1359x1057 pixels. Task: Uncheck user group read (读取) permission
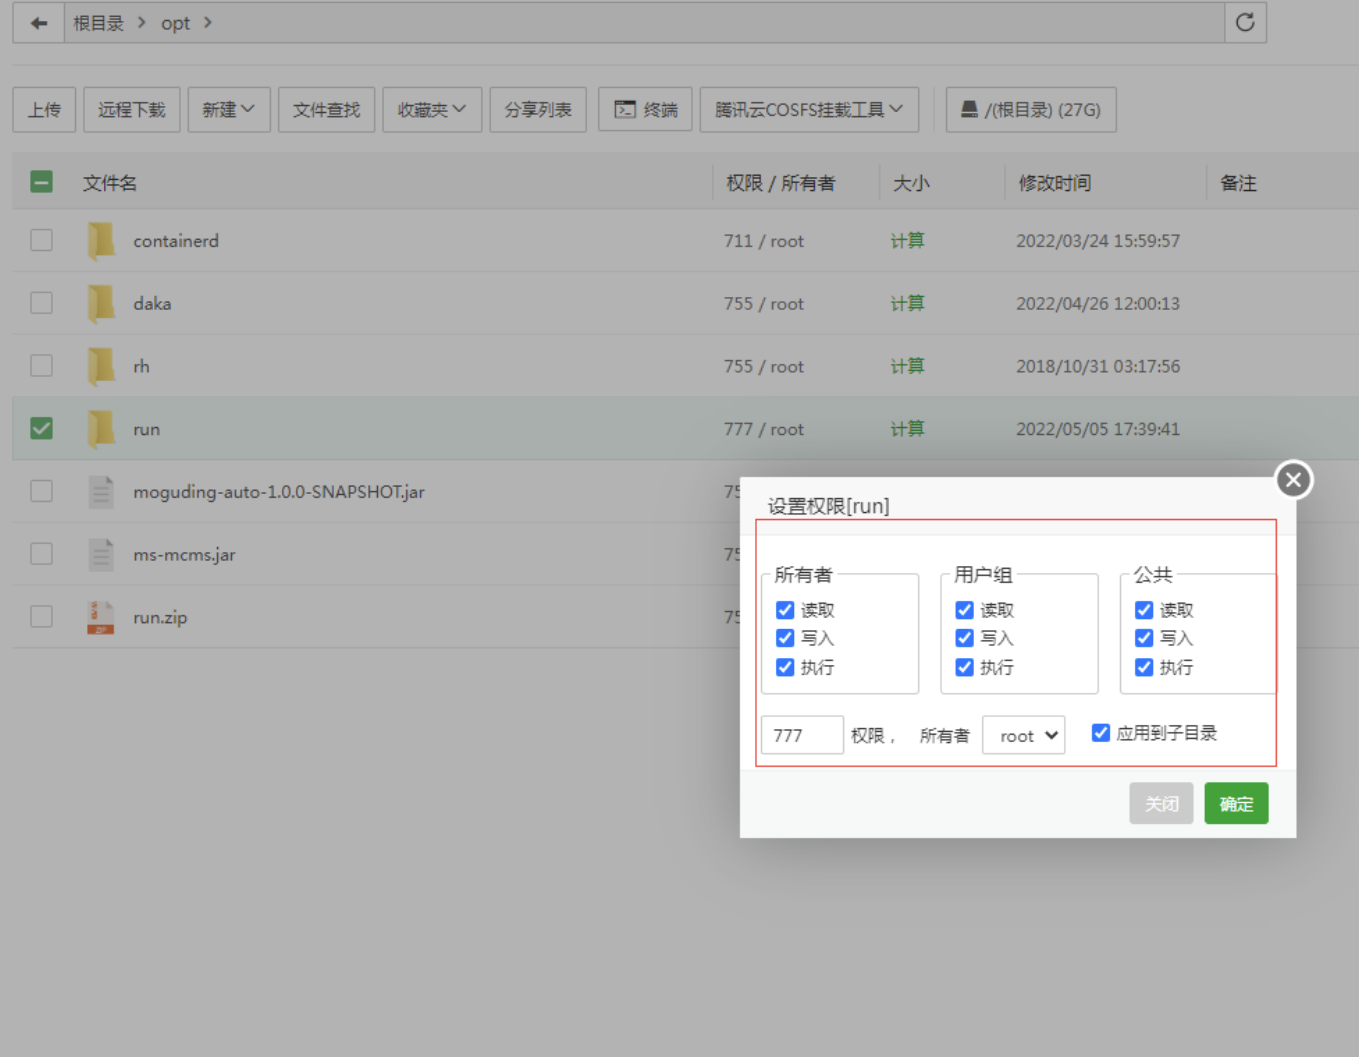(964, 610)
